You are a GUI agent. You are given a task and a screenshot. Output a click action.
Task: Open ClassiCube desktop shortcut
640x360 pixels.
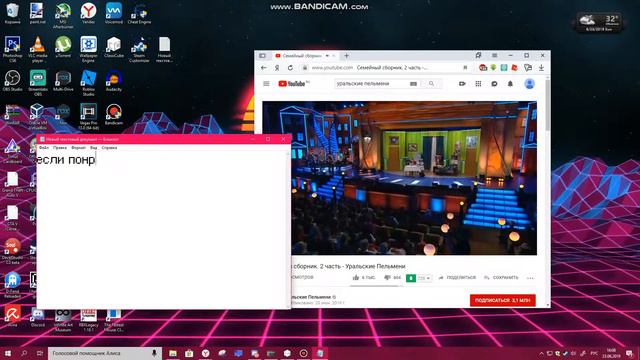pyautogui.click(x=113, y=47)
